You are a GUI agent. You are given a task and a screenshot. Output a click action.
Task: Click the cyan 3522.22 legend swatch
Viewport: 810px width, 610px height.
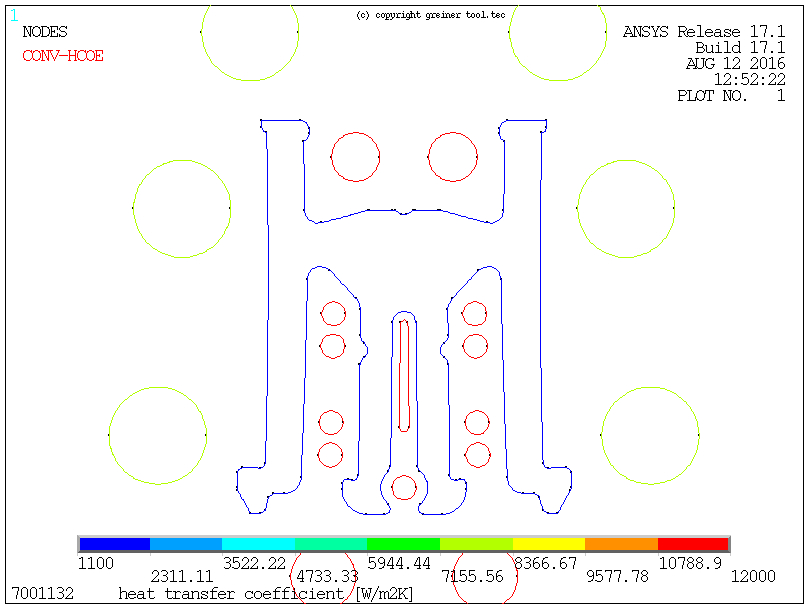tap(258, 544)
